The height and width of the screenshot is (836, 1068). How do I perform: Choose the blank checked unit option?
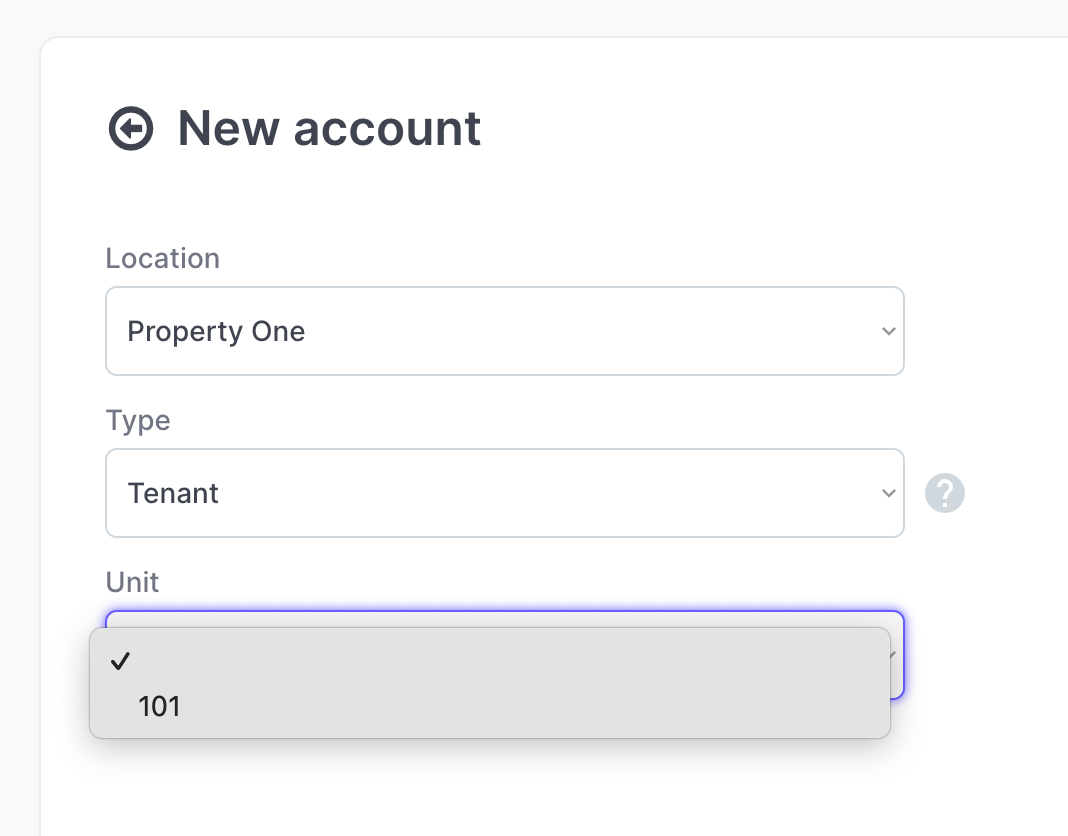point(490,661)
